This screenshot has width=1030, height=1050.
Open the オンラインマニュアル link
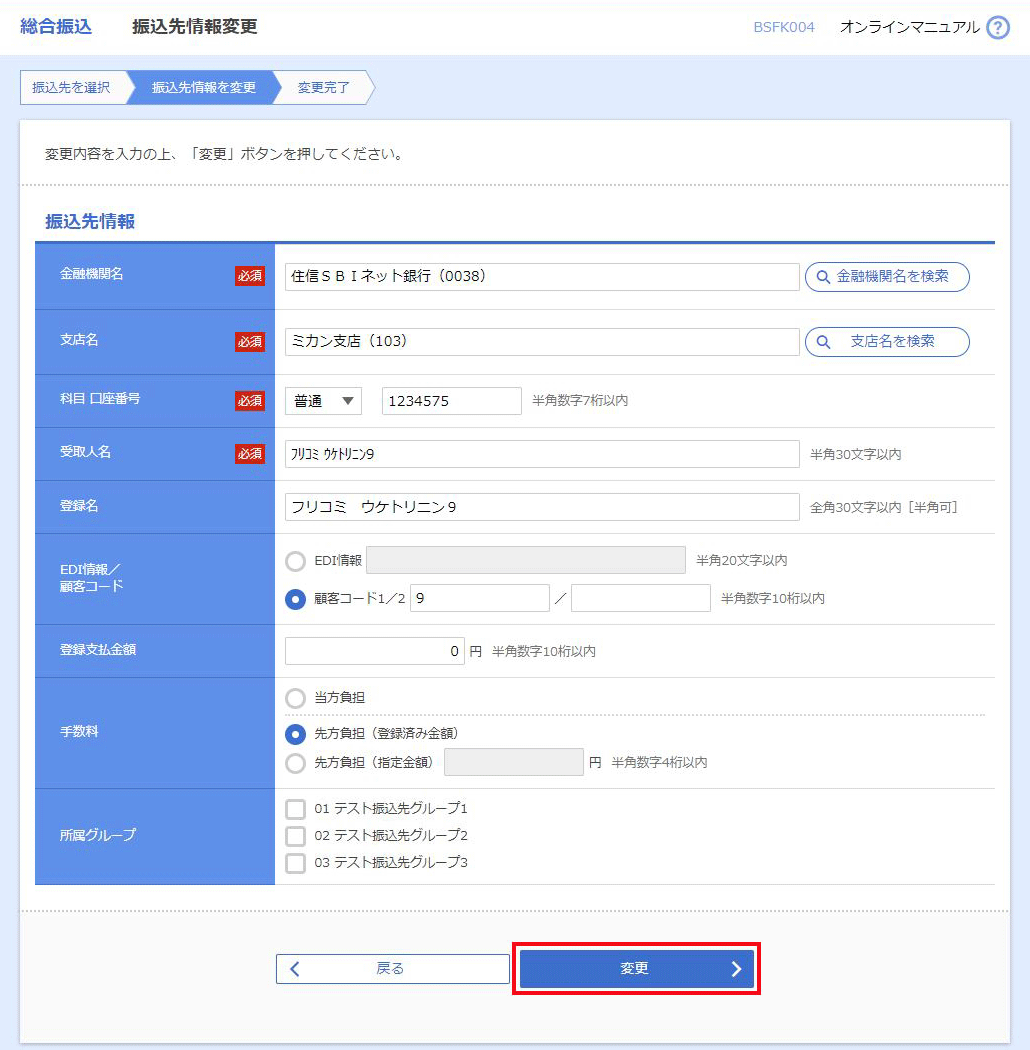pos(909,27)
